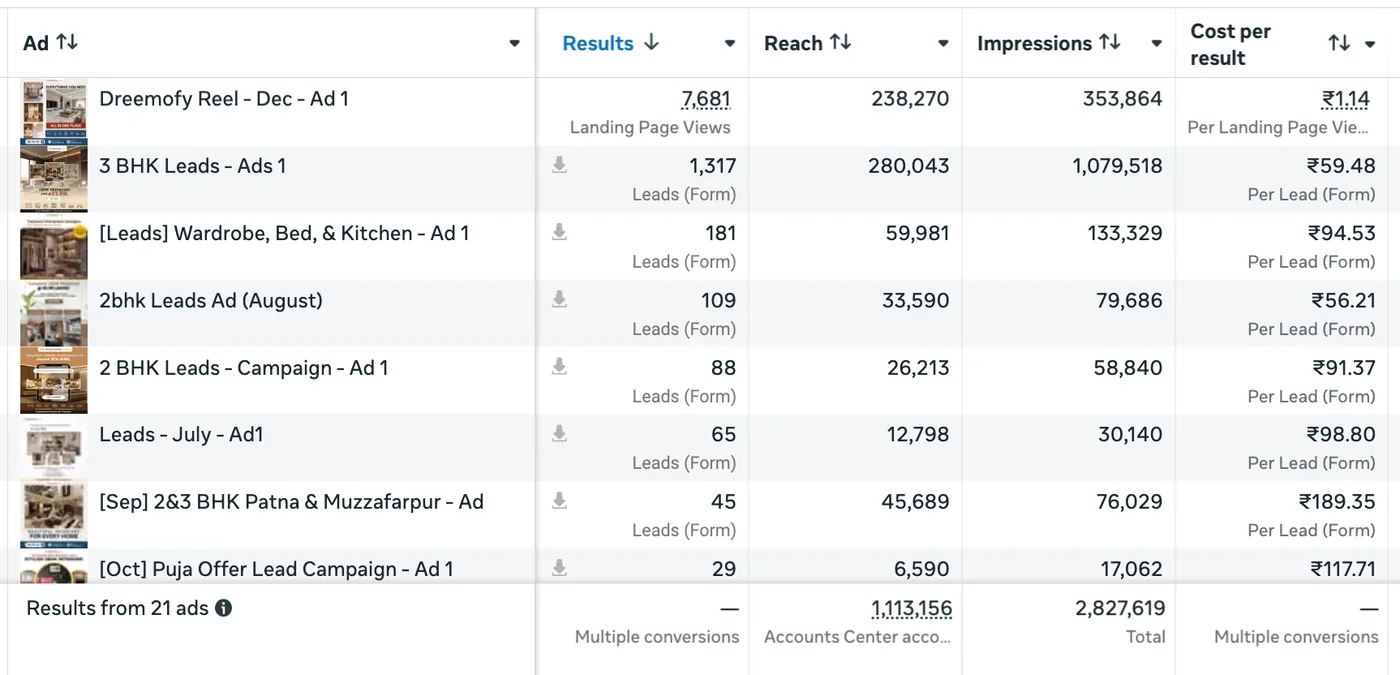Select the impressions value 1,079,518
The height and width of the screenshot is (675, 1400).
pos(1118,166)
